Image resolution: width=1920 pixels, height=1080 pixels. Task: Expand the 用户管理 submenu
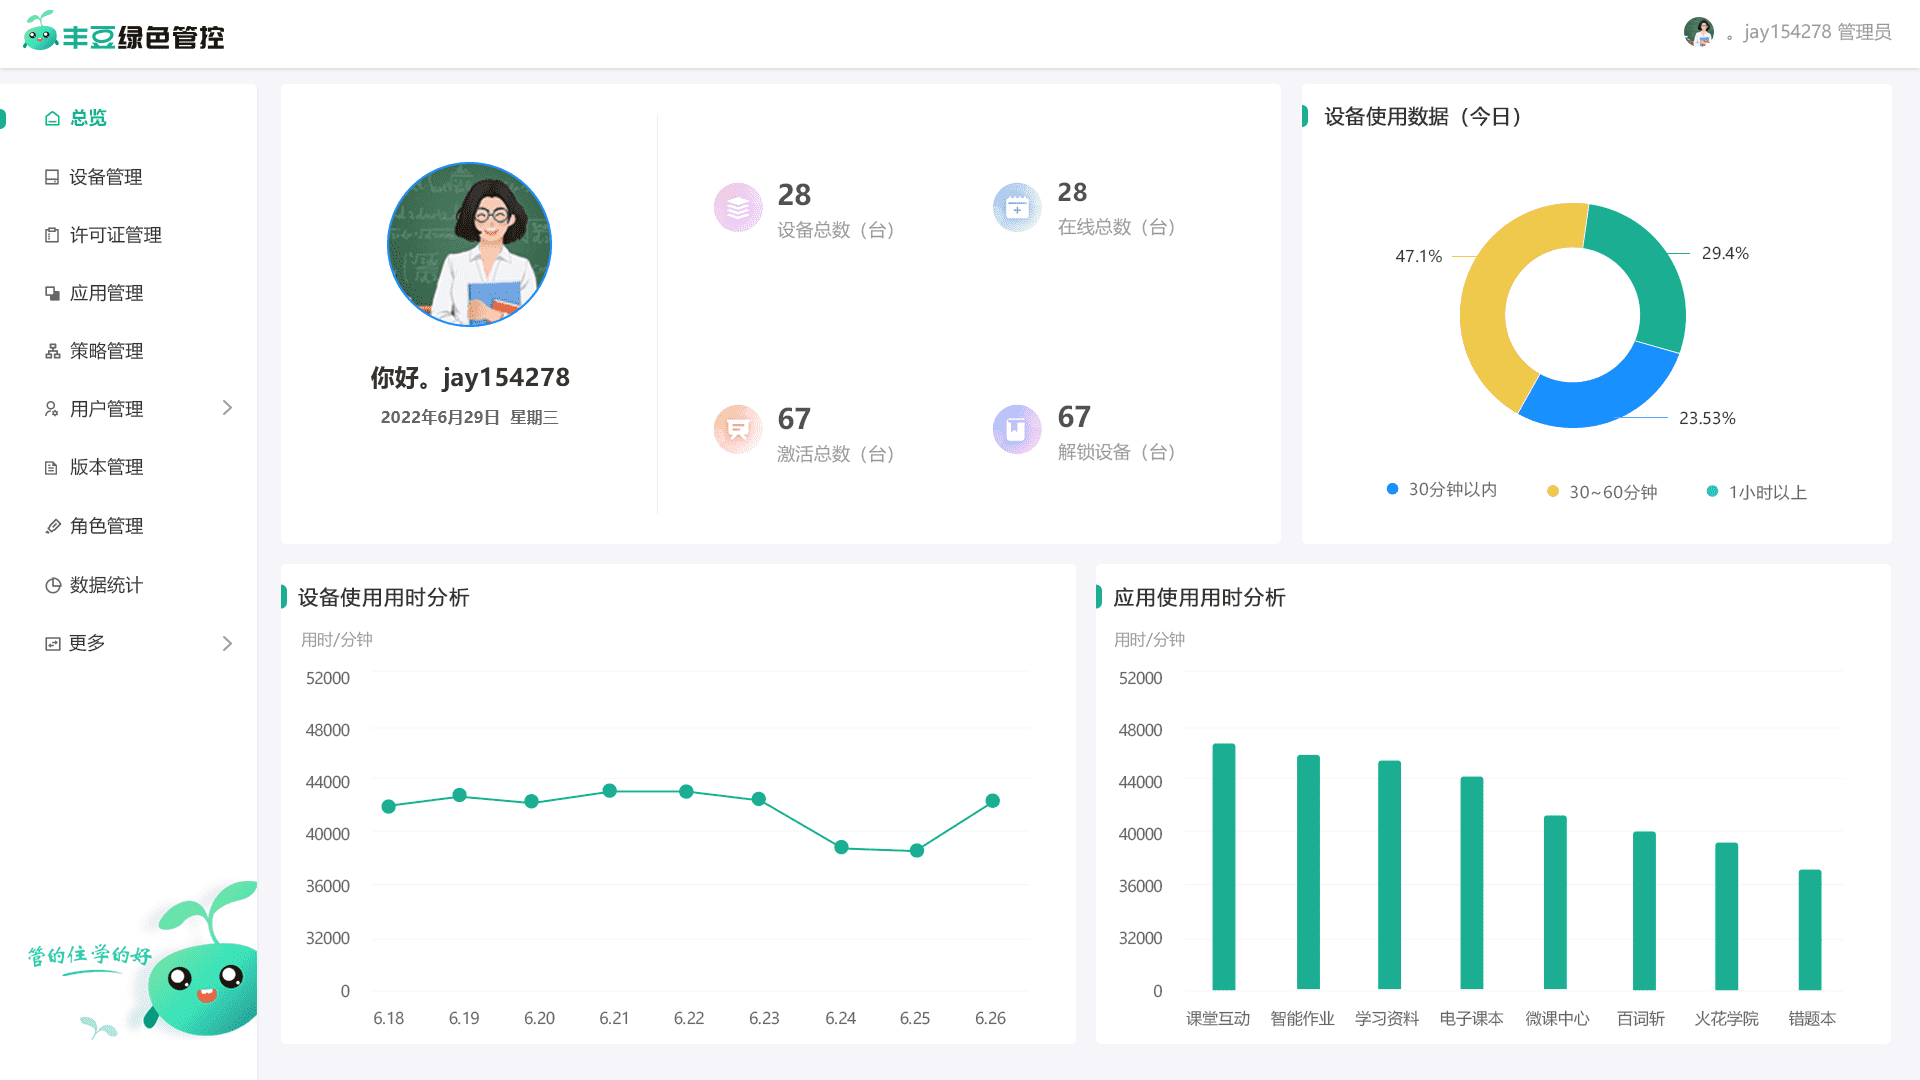coord(226,408)
